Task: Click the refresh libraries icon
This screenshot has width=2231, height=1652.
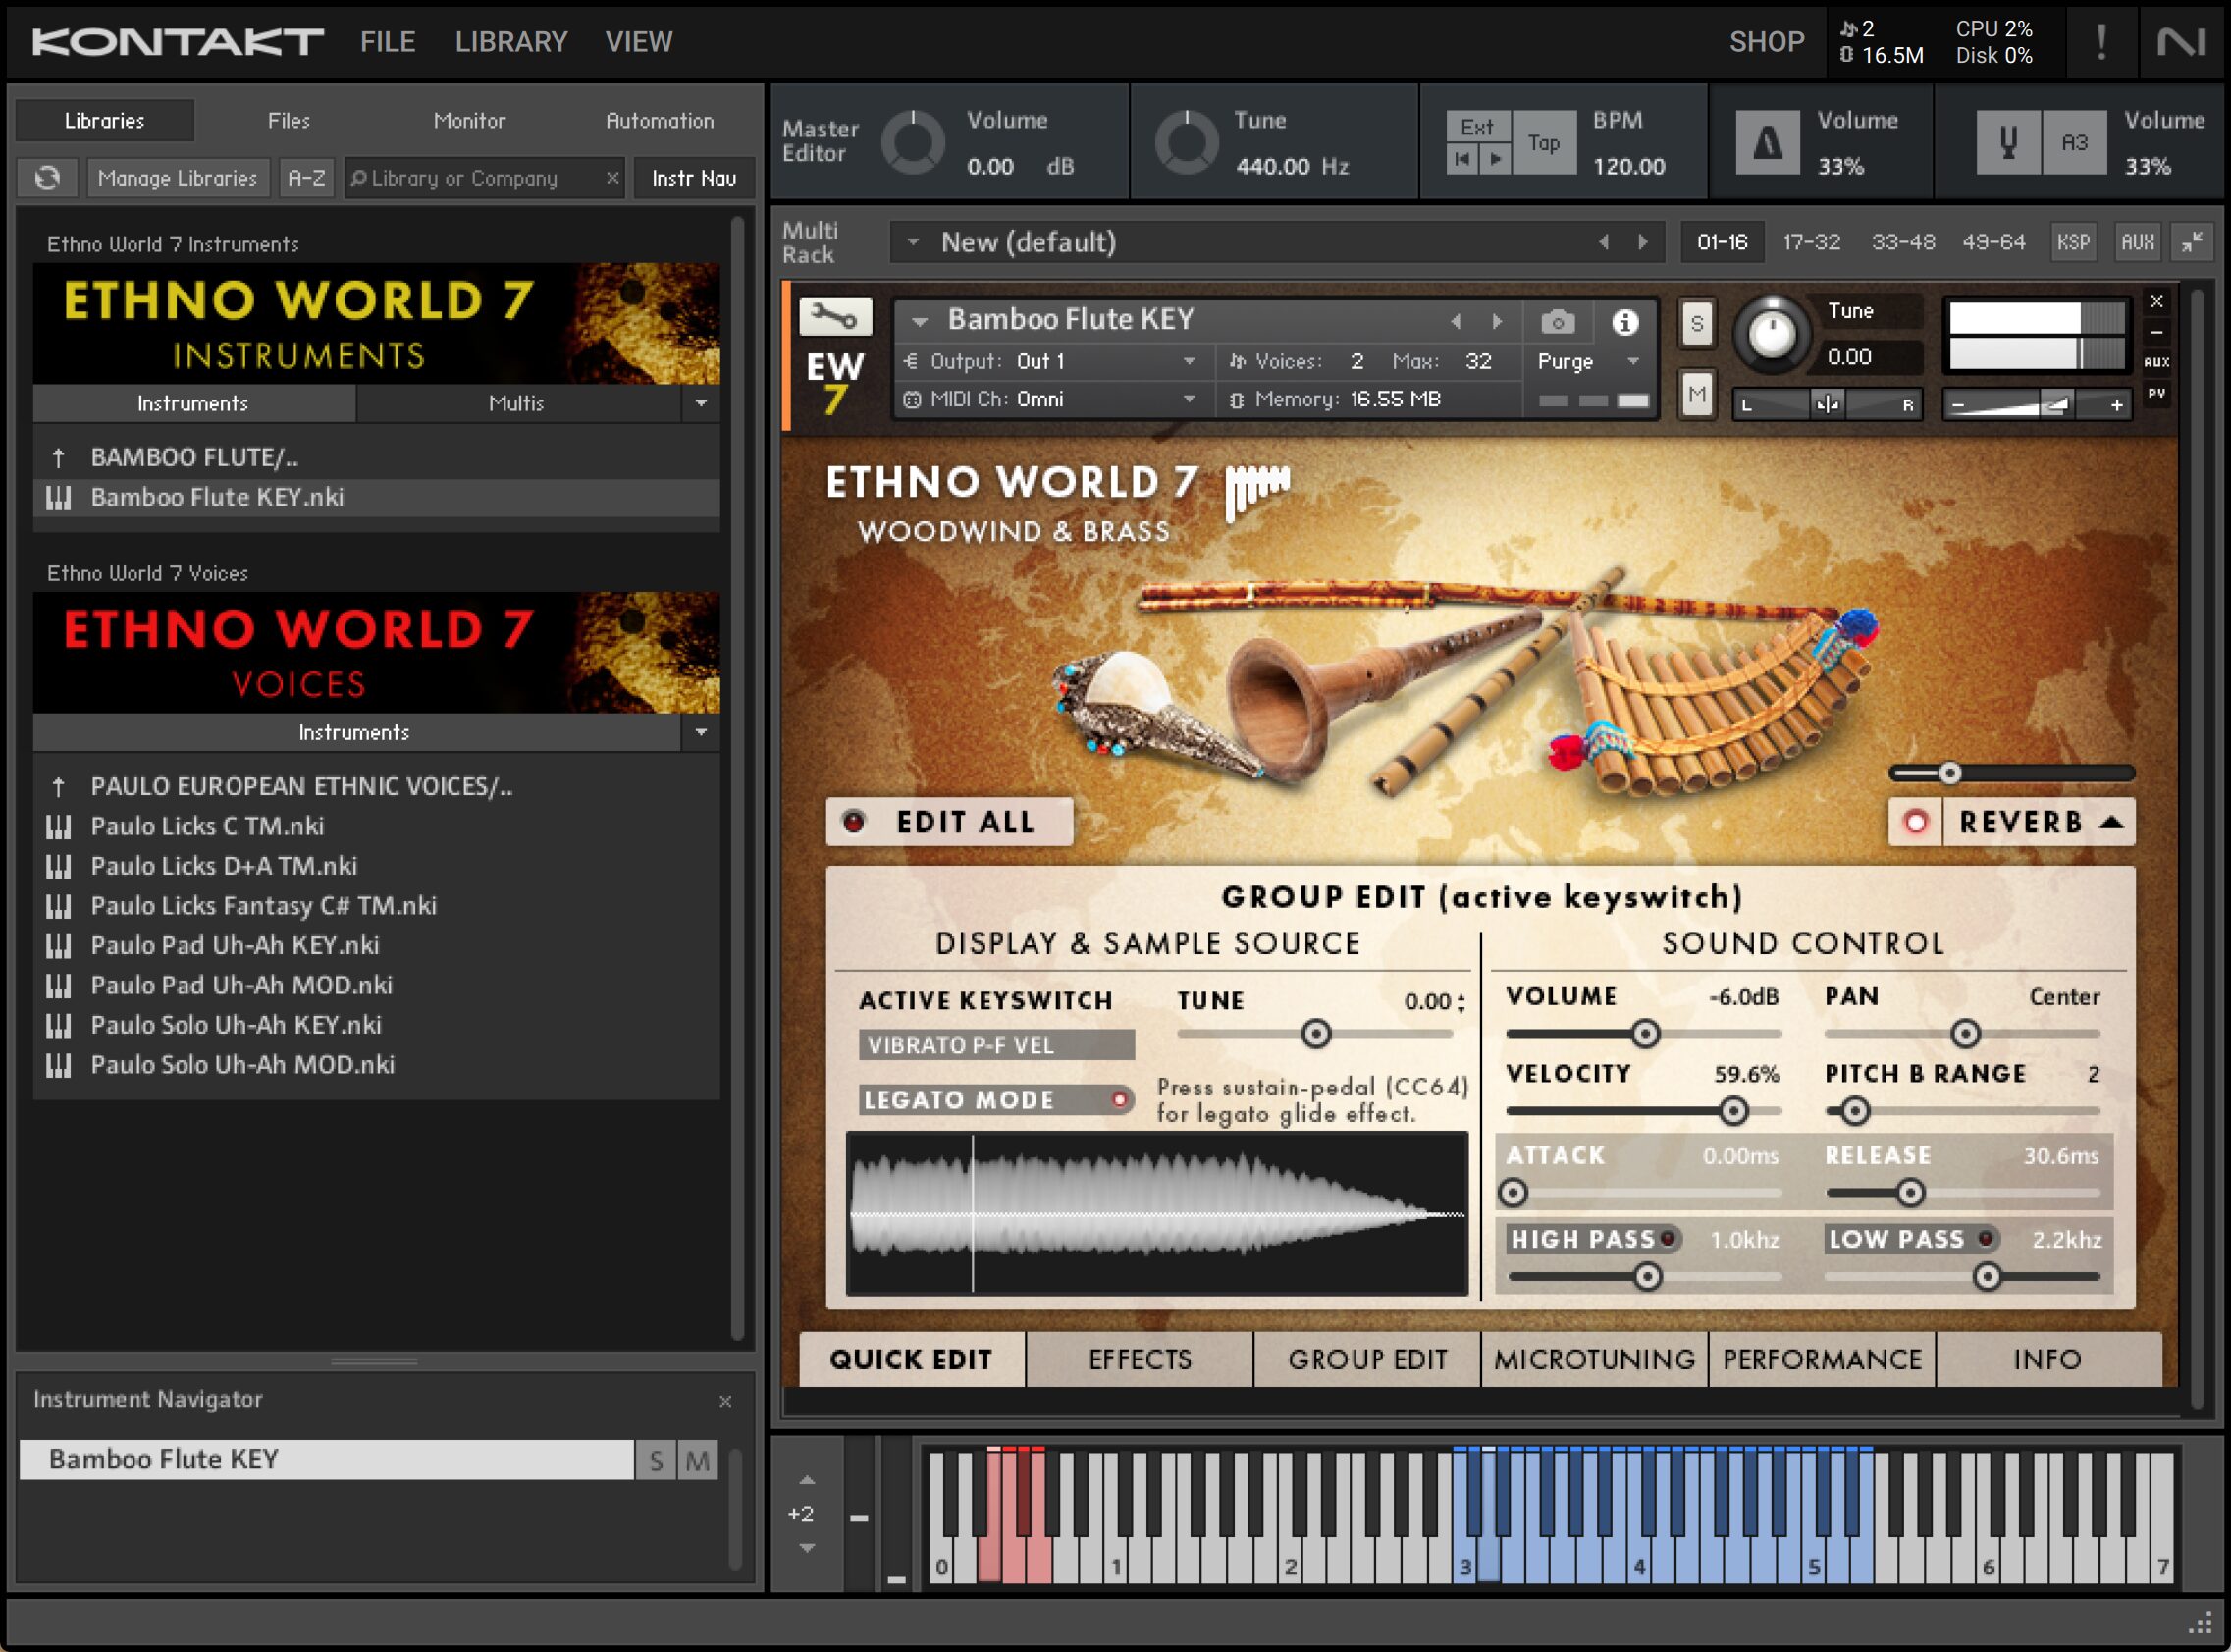Action: coord(47,178)
